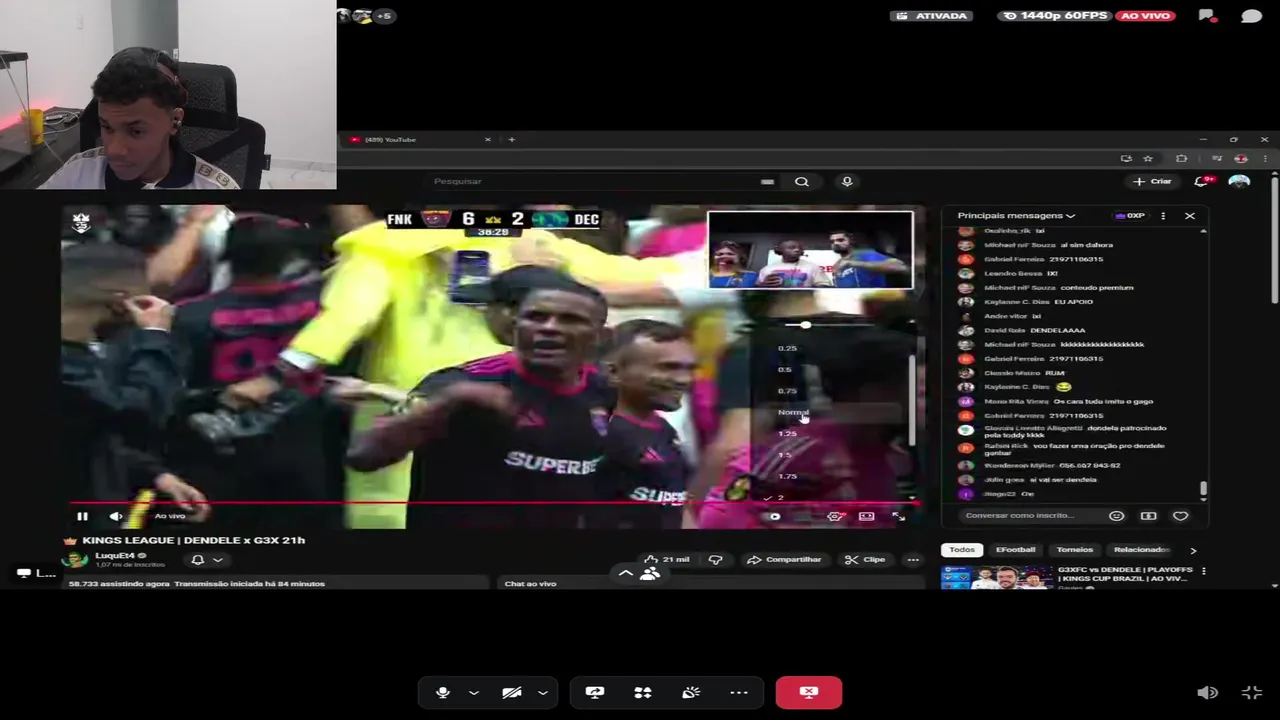The width and height of the screenshot is (1280, 720).
Task: Open the LuquEt4 channel name link
Action: 115,555
